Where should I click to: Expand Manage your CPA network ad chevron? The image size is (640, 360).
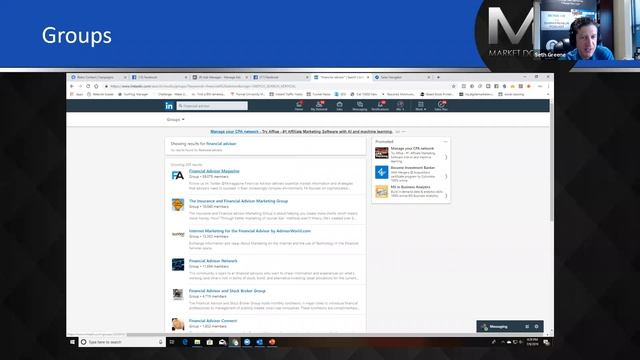[x=446, y=157]
